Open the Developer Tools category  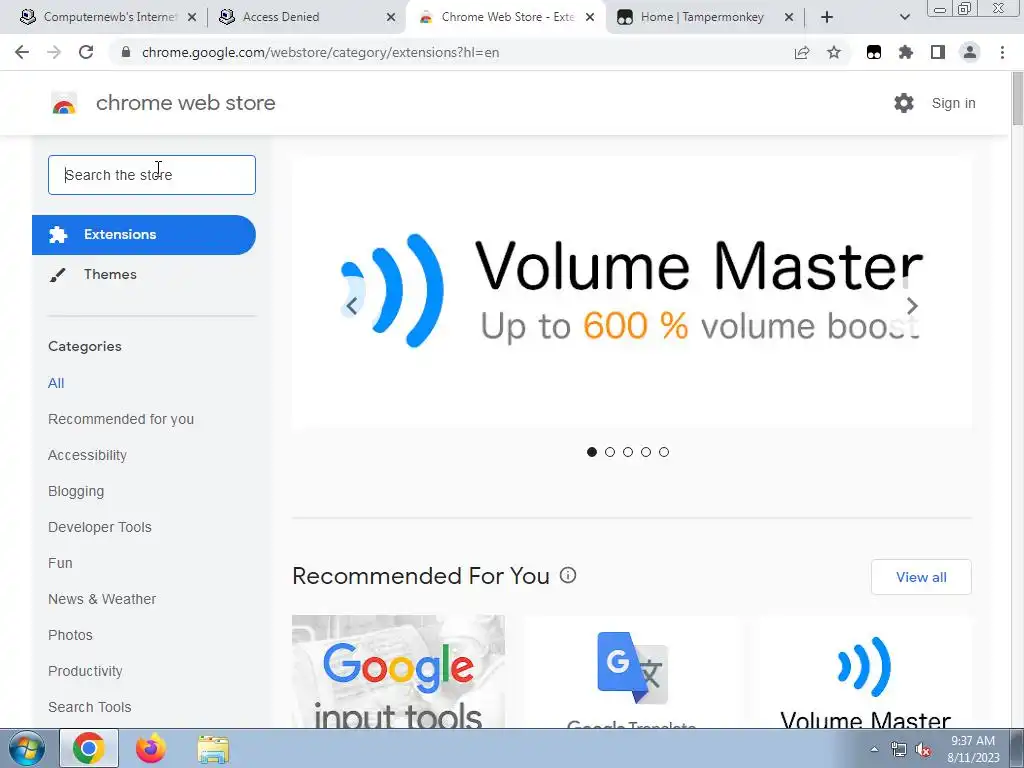pyautogui.click(x=100, y=527)
